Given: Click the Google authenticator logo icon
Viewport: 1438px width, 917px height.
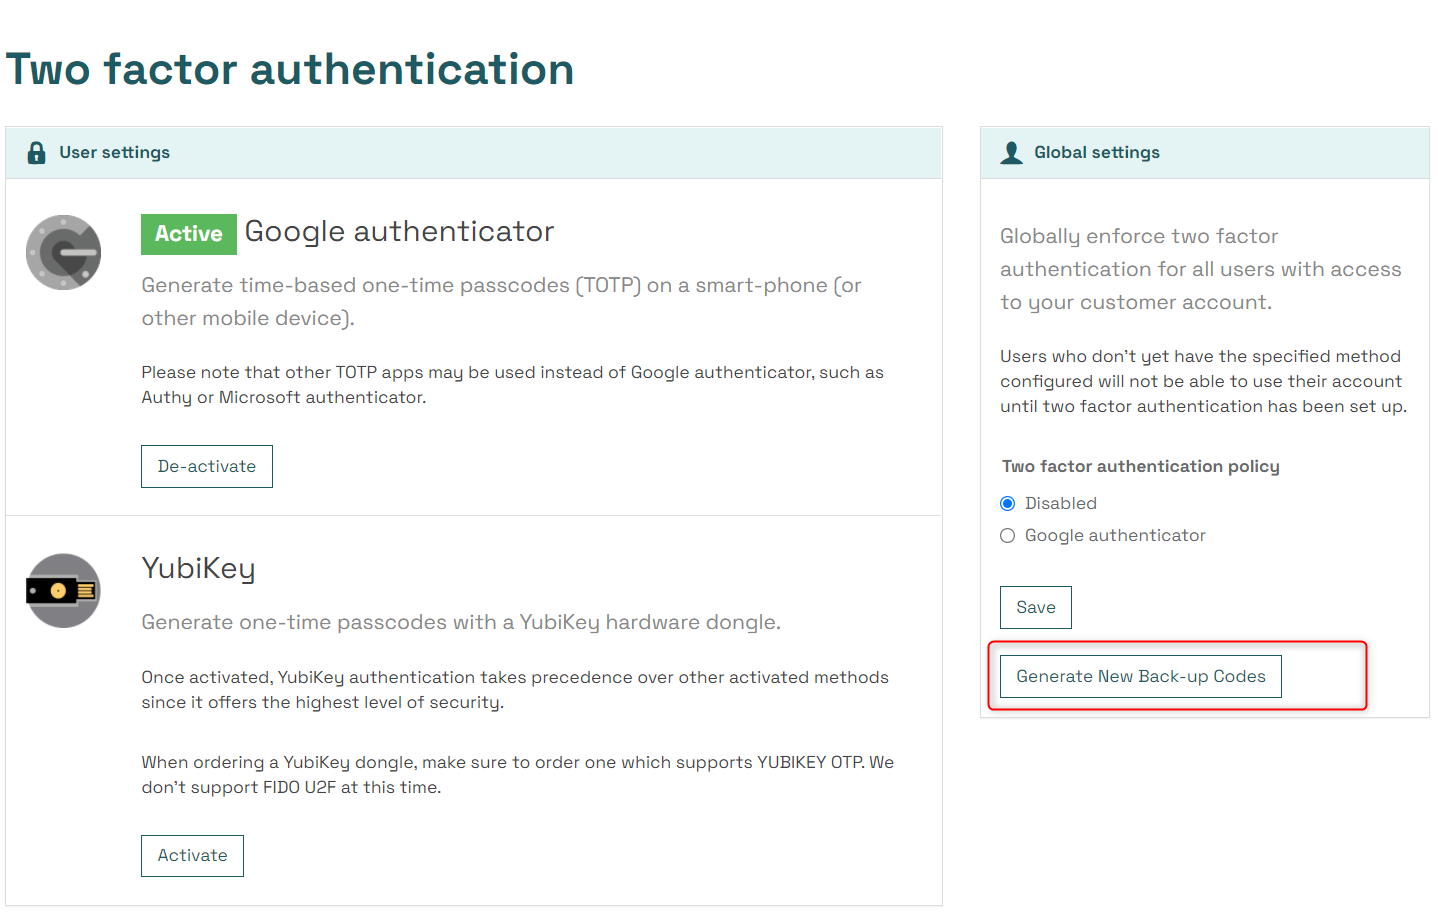Looking at the screenshot, I should 63,252.
